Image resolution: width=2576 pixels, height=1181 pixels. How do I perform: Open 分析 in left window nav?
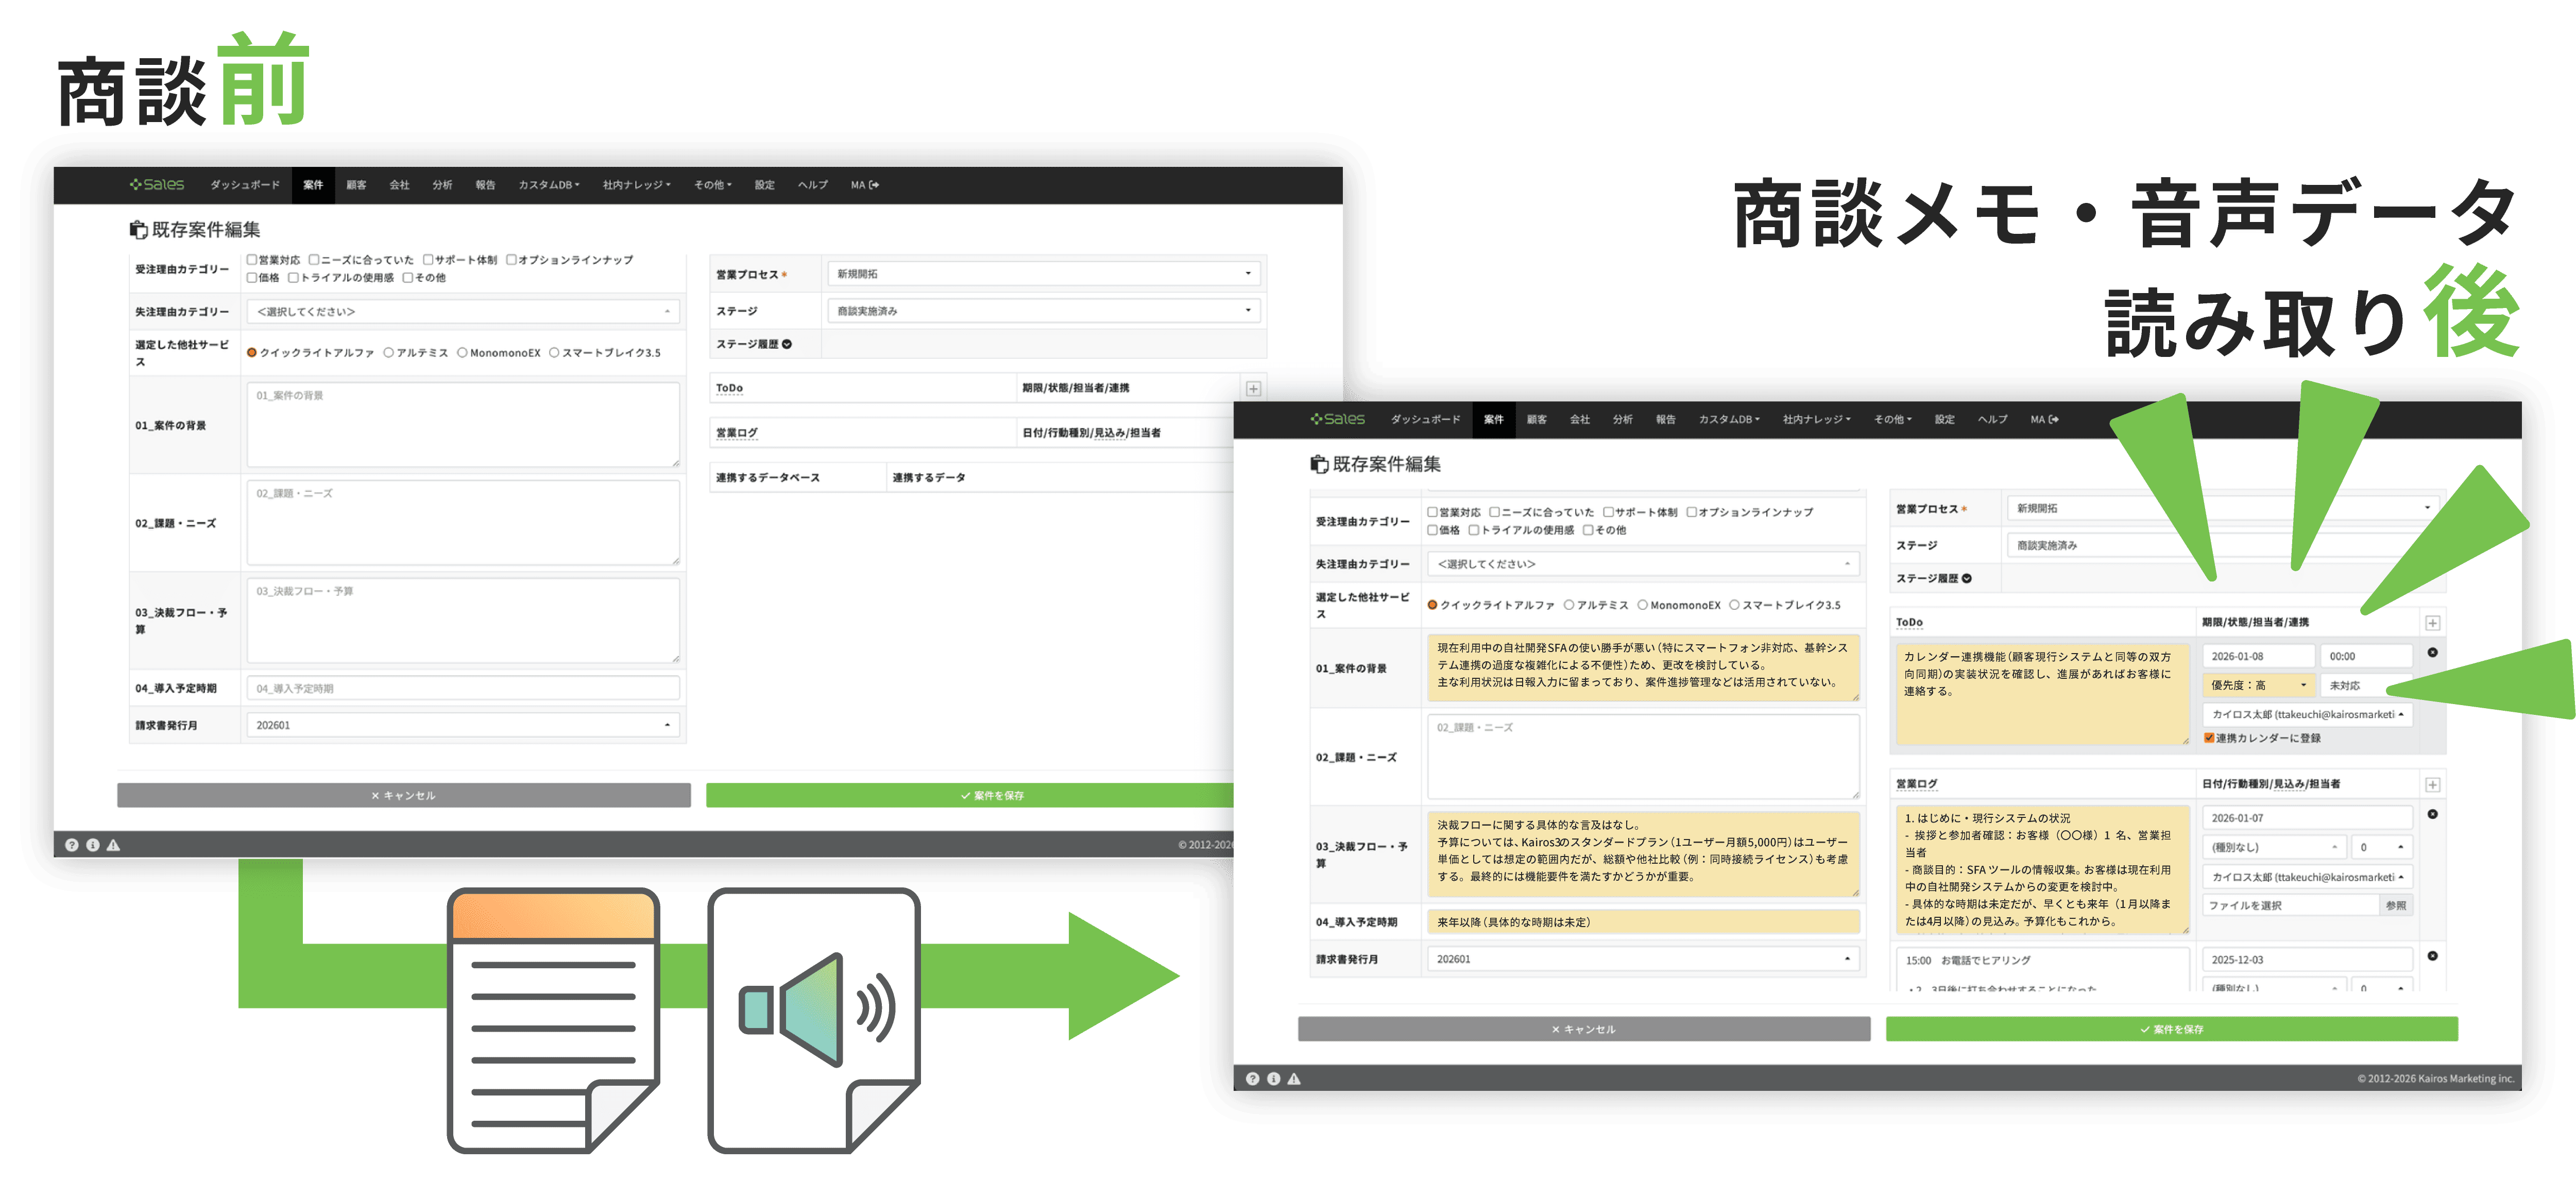[442, 185]
